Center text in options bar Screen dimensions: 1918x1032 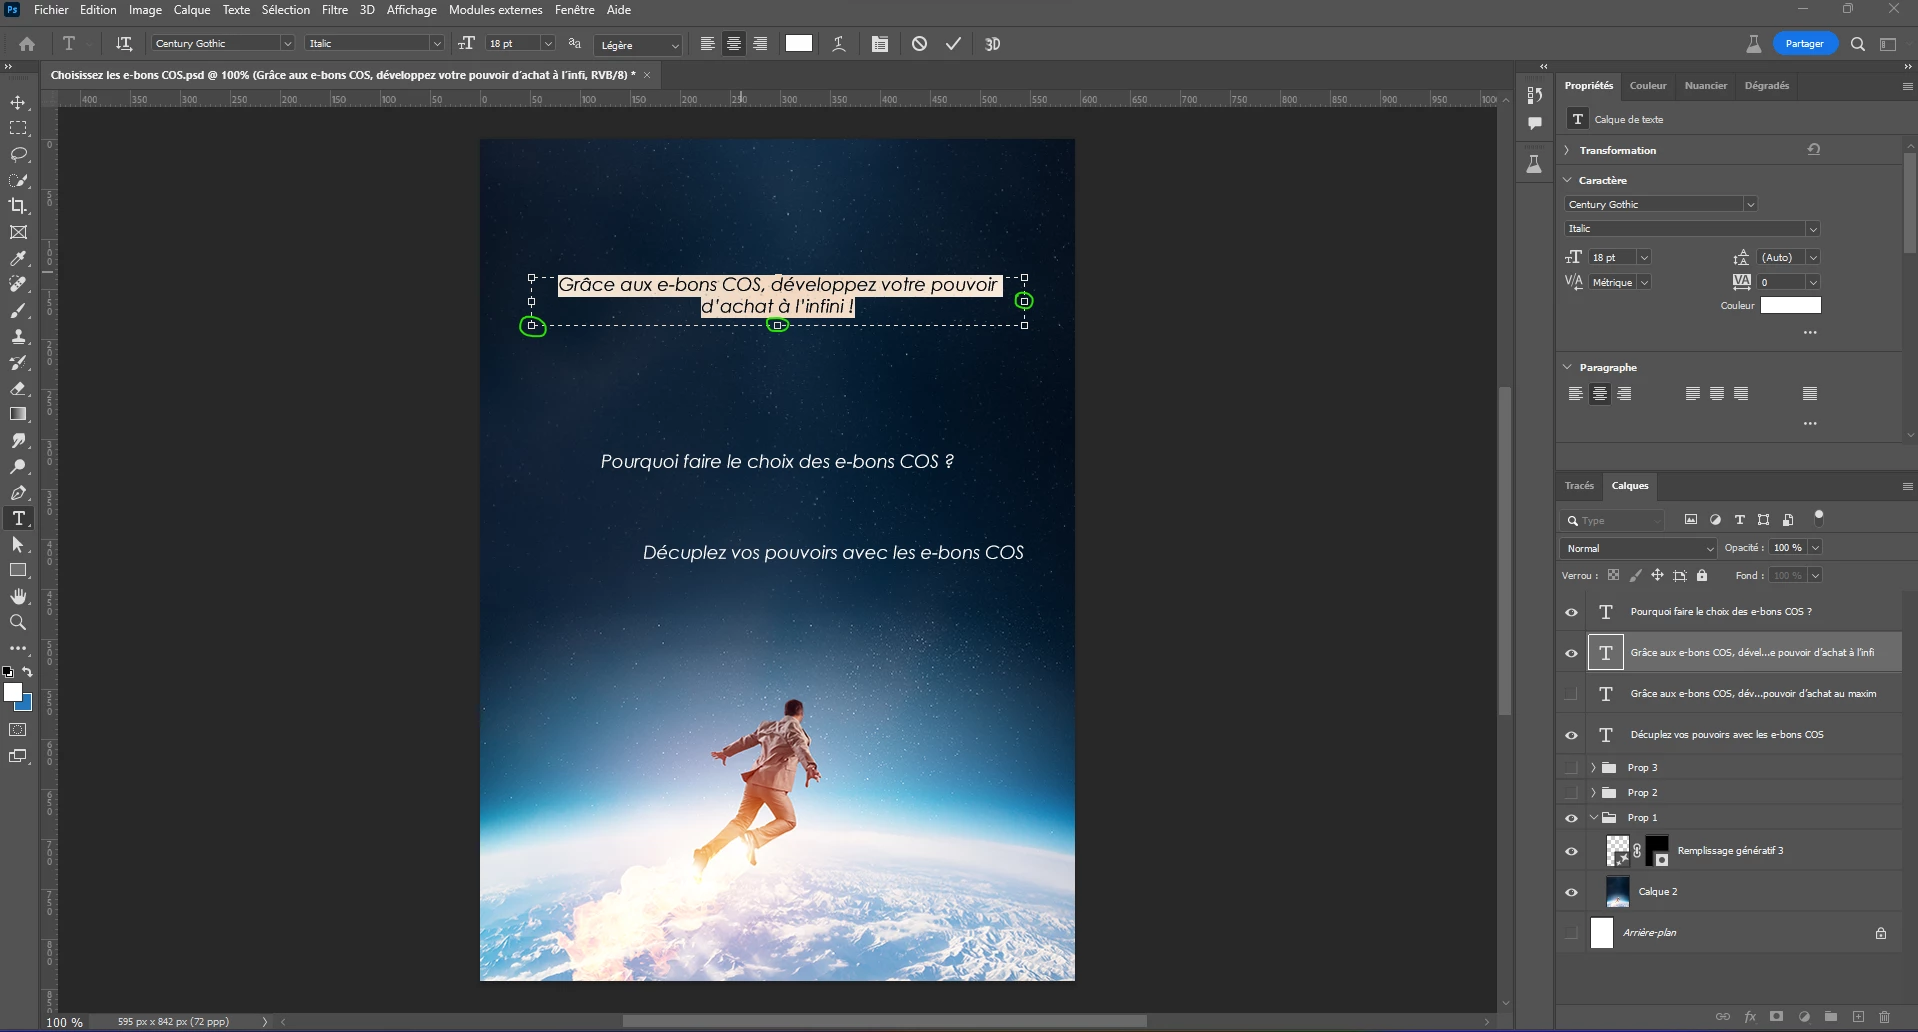[x=734, y=44]
